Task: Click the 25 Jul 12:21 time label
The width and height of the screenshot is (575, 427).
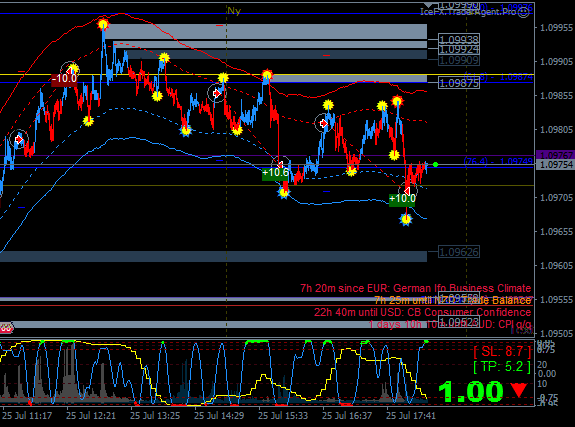Action: pos(91,416)
